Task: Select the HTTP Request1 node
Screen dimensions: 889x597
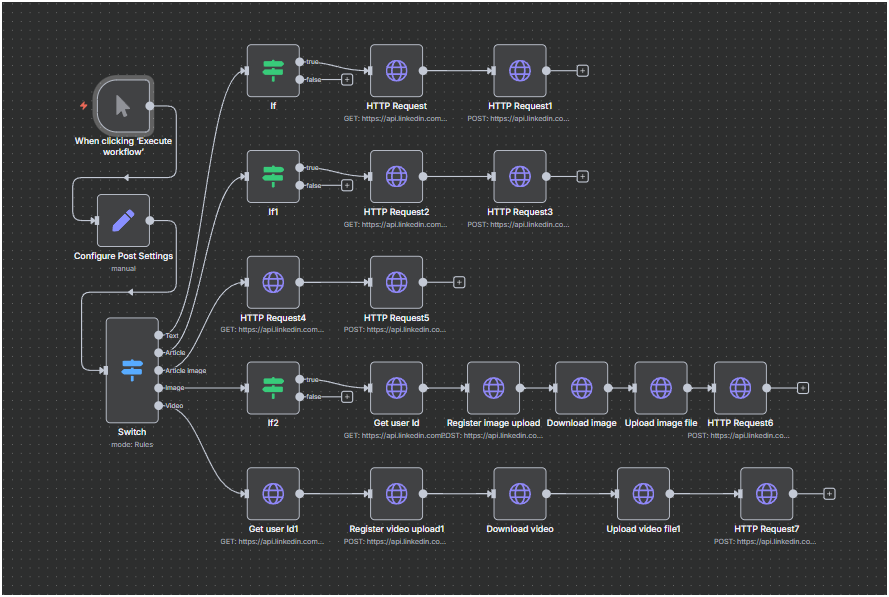Action: click(x=520, y=71)
